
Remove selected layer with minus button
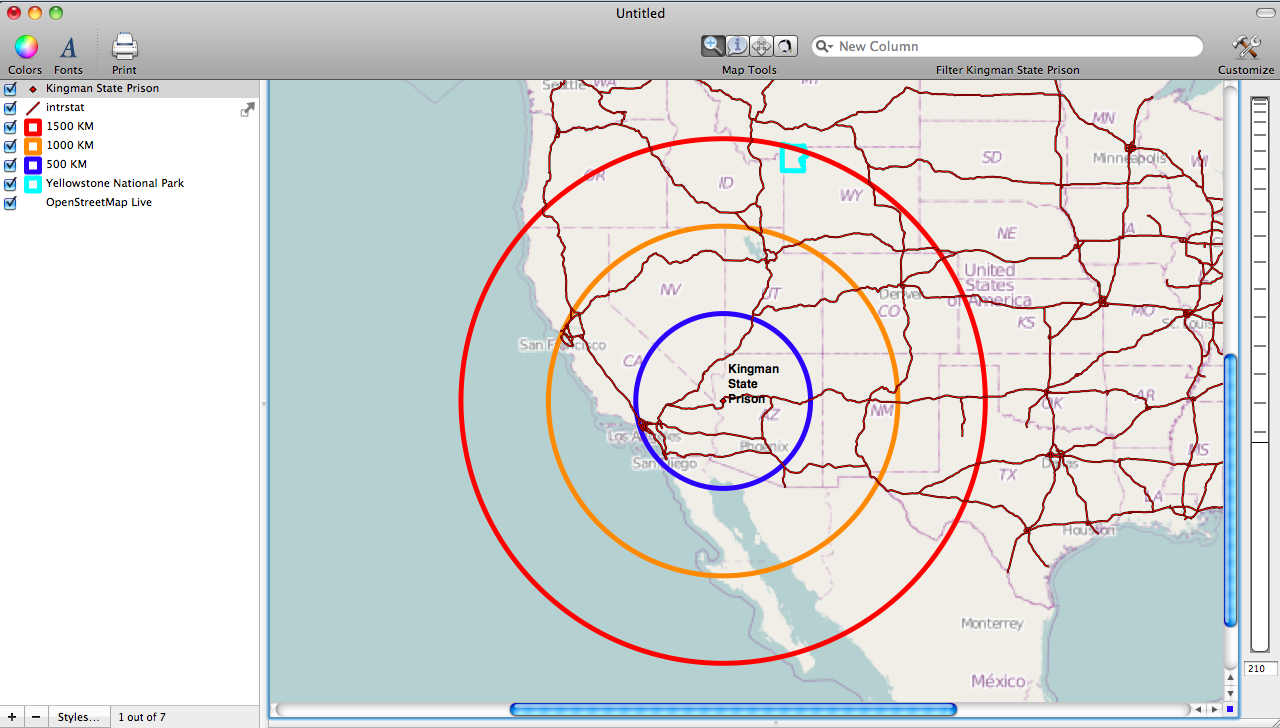click(36, 717)
